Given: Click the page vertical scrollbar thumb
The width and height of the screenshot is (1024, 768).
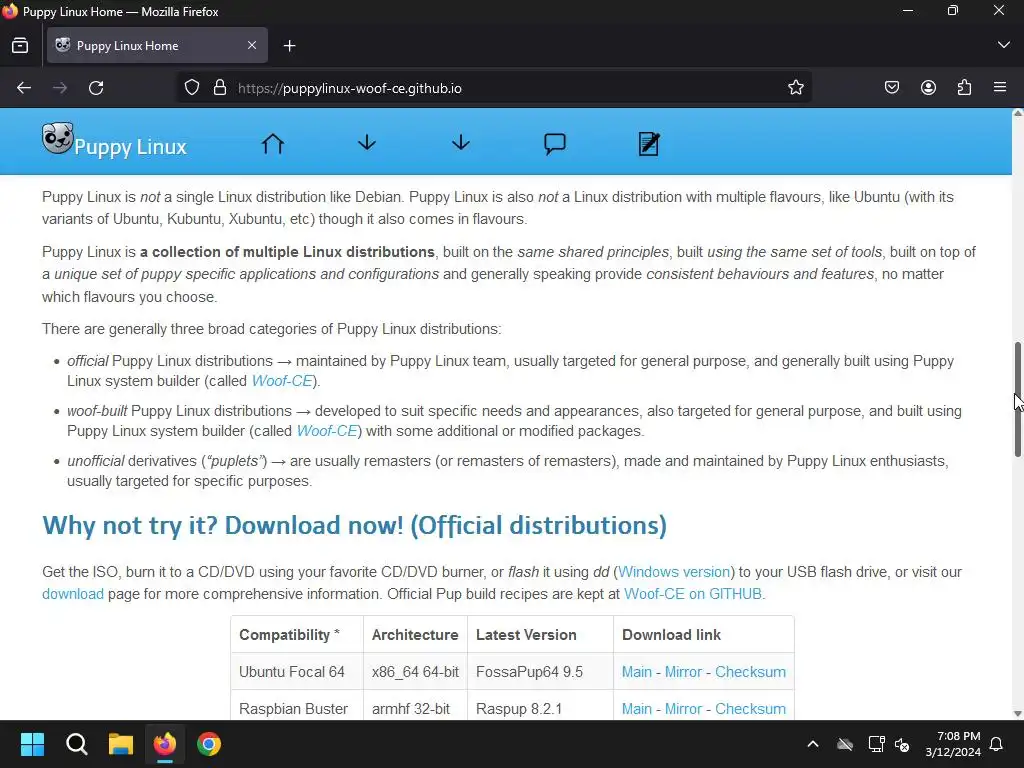Looking at the screenshot, I should pos(1017,400).
